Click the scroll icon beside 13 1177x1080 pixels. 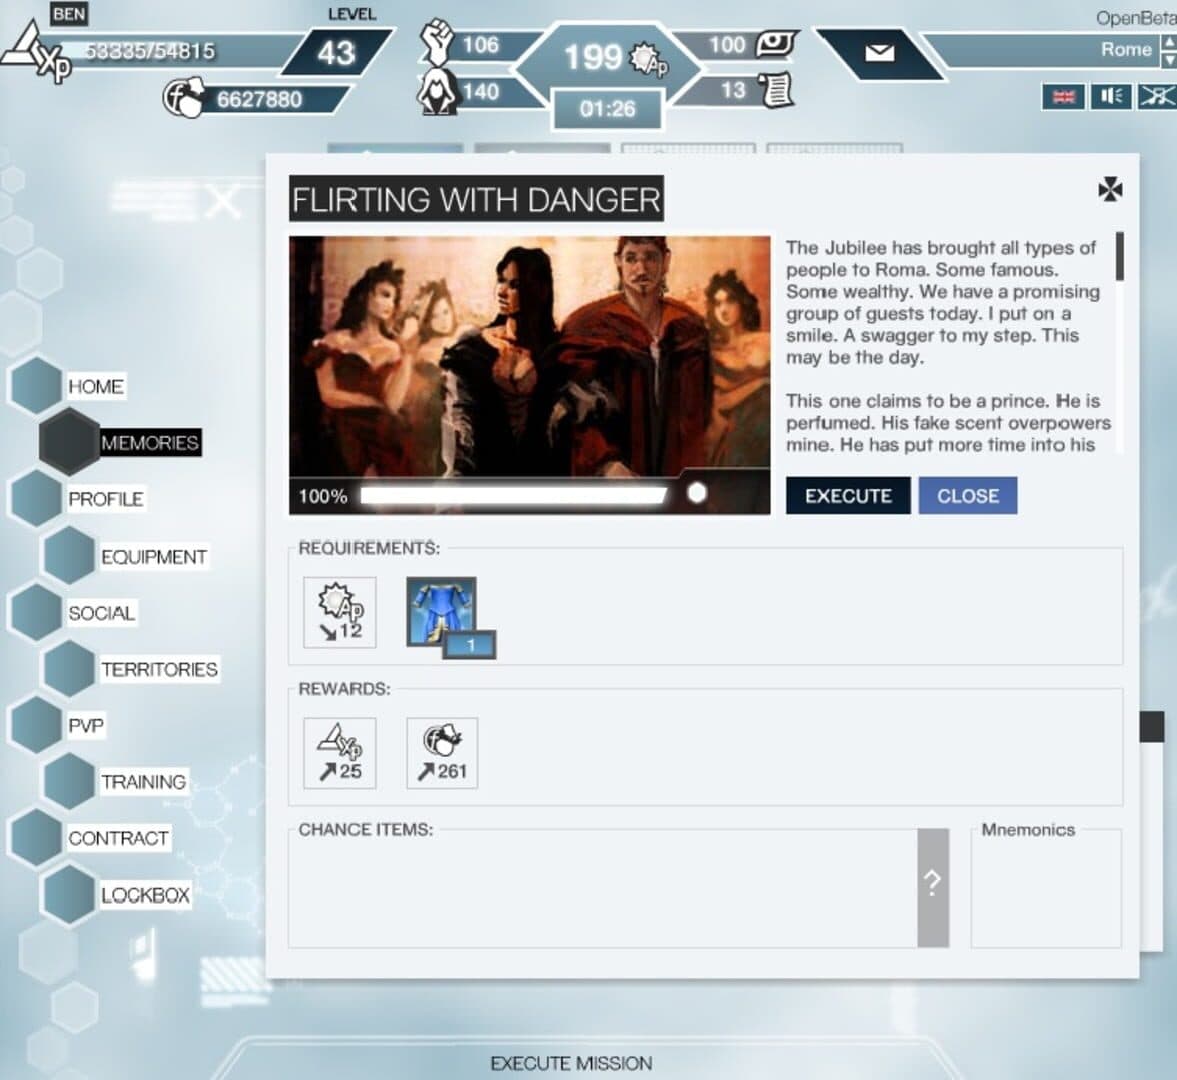click(775, 90)
